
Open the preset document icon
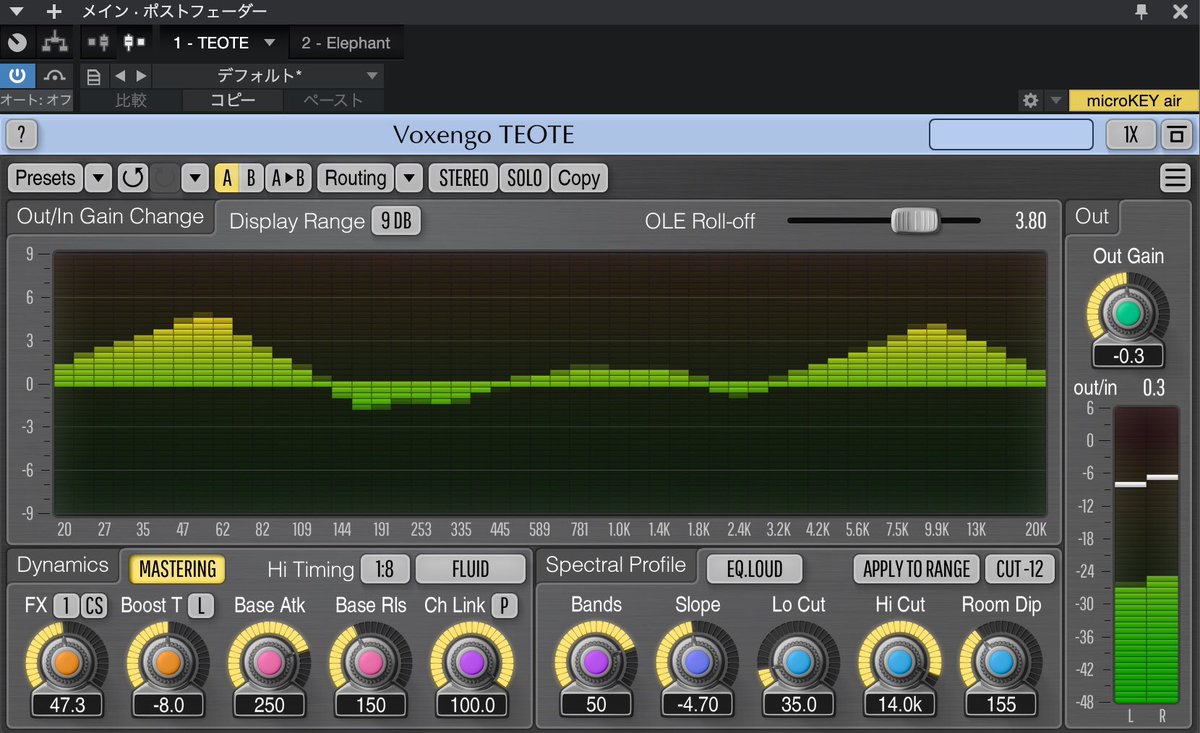pyautogui.click(x=93, y=76)
